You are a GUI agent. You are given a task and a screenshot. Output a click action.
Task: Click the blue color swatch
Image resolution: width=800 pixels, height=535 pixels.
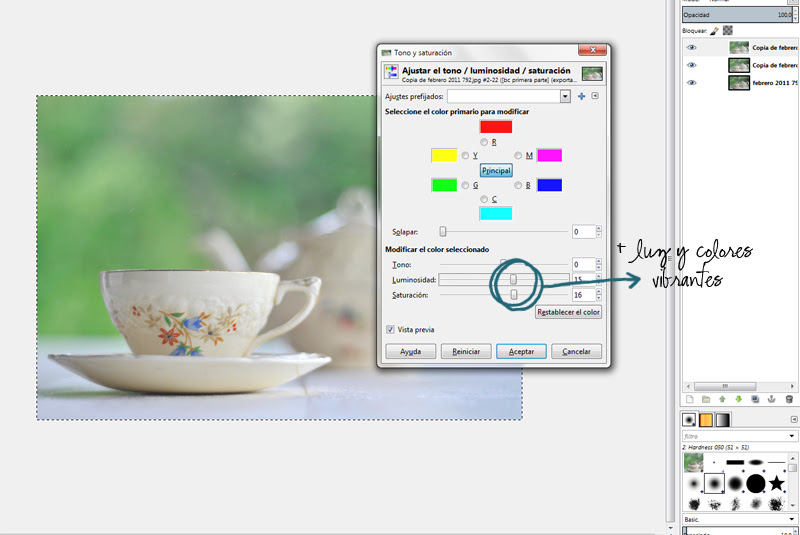pos(549,185)
